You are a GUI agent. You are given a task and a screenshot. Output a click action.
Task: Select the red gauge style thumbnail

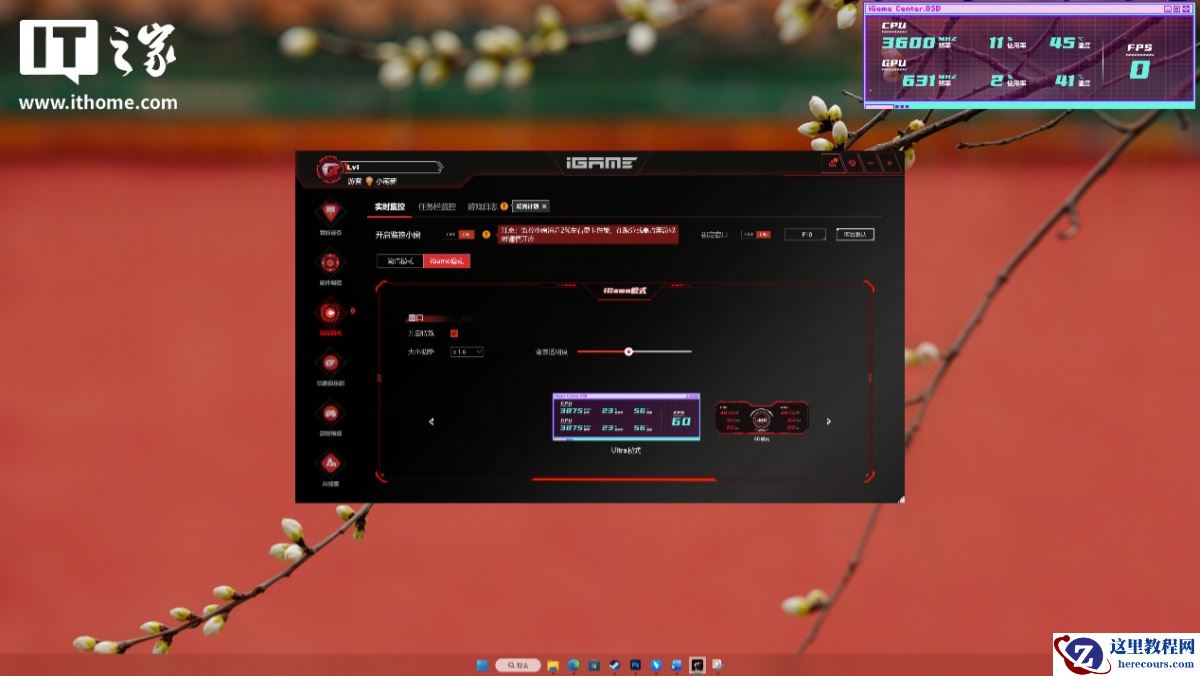[x=762, y=417]
